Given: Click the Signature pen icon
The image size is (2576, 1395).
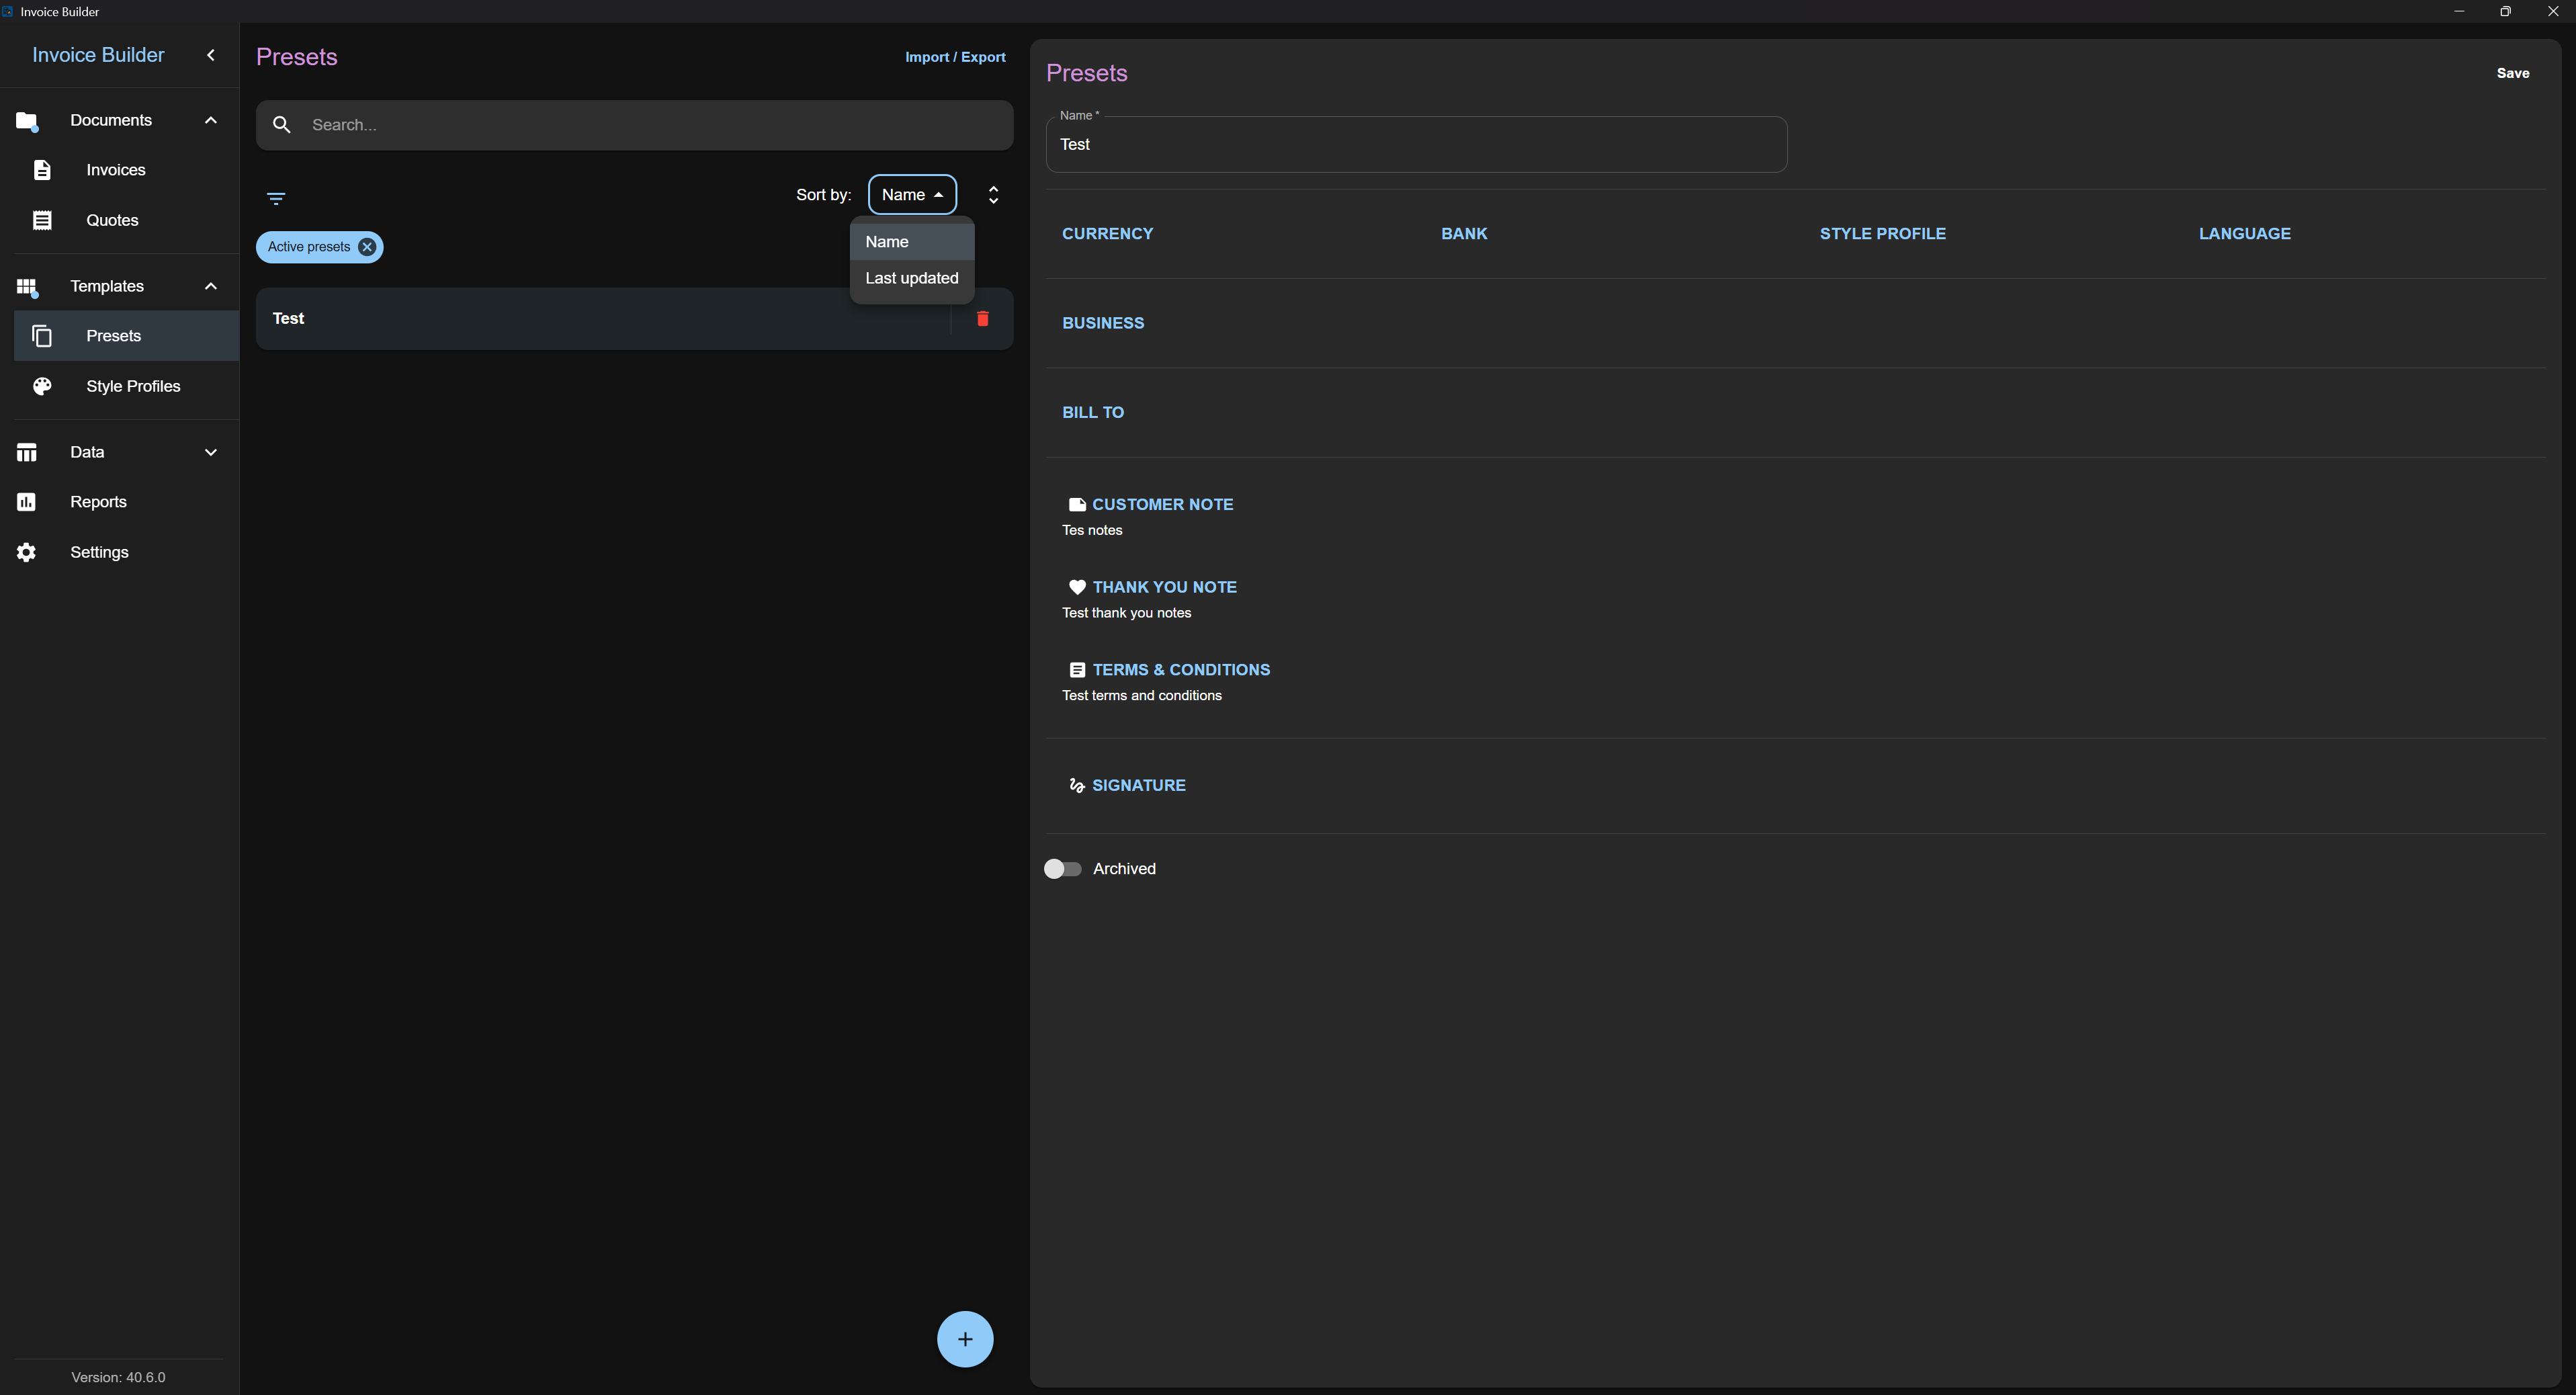Looking at the screenshot, I should pos(1077,786).
